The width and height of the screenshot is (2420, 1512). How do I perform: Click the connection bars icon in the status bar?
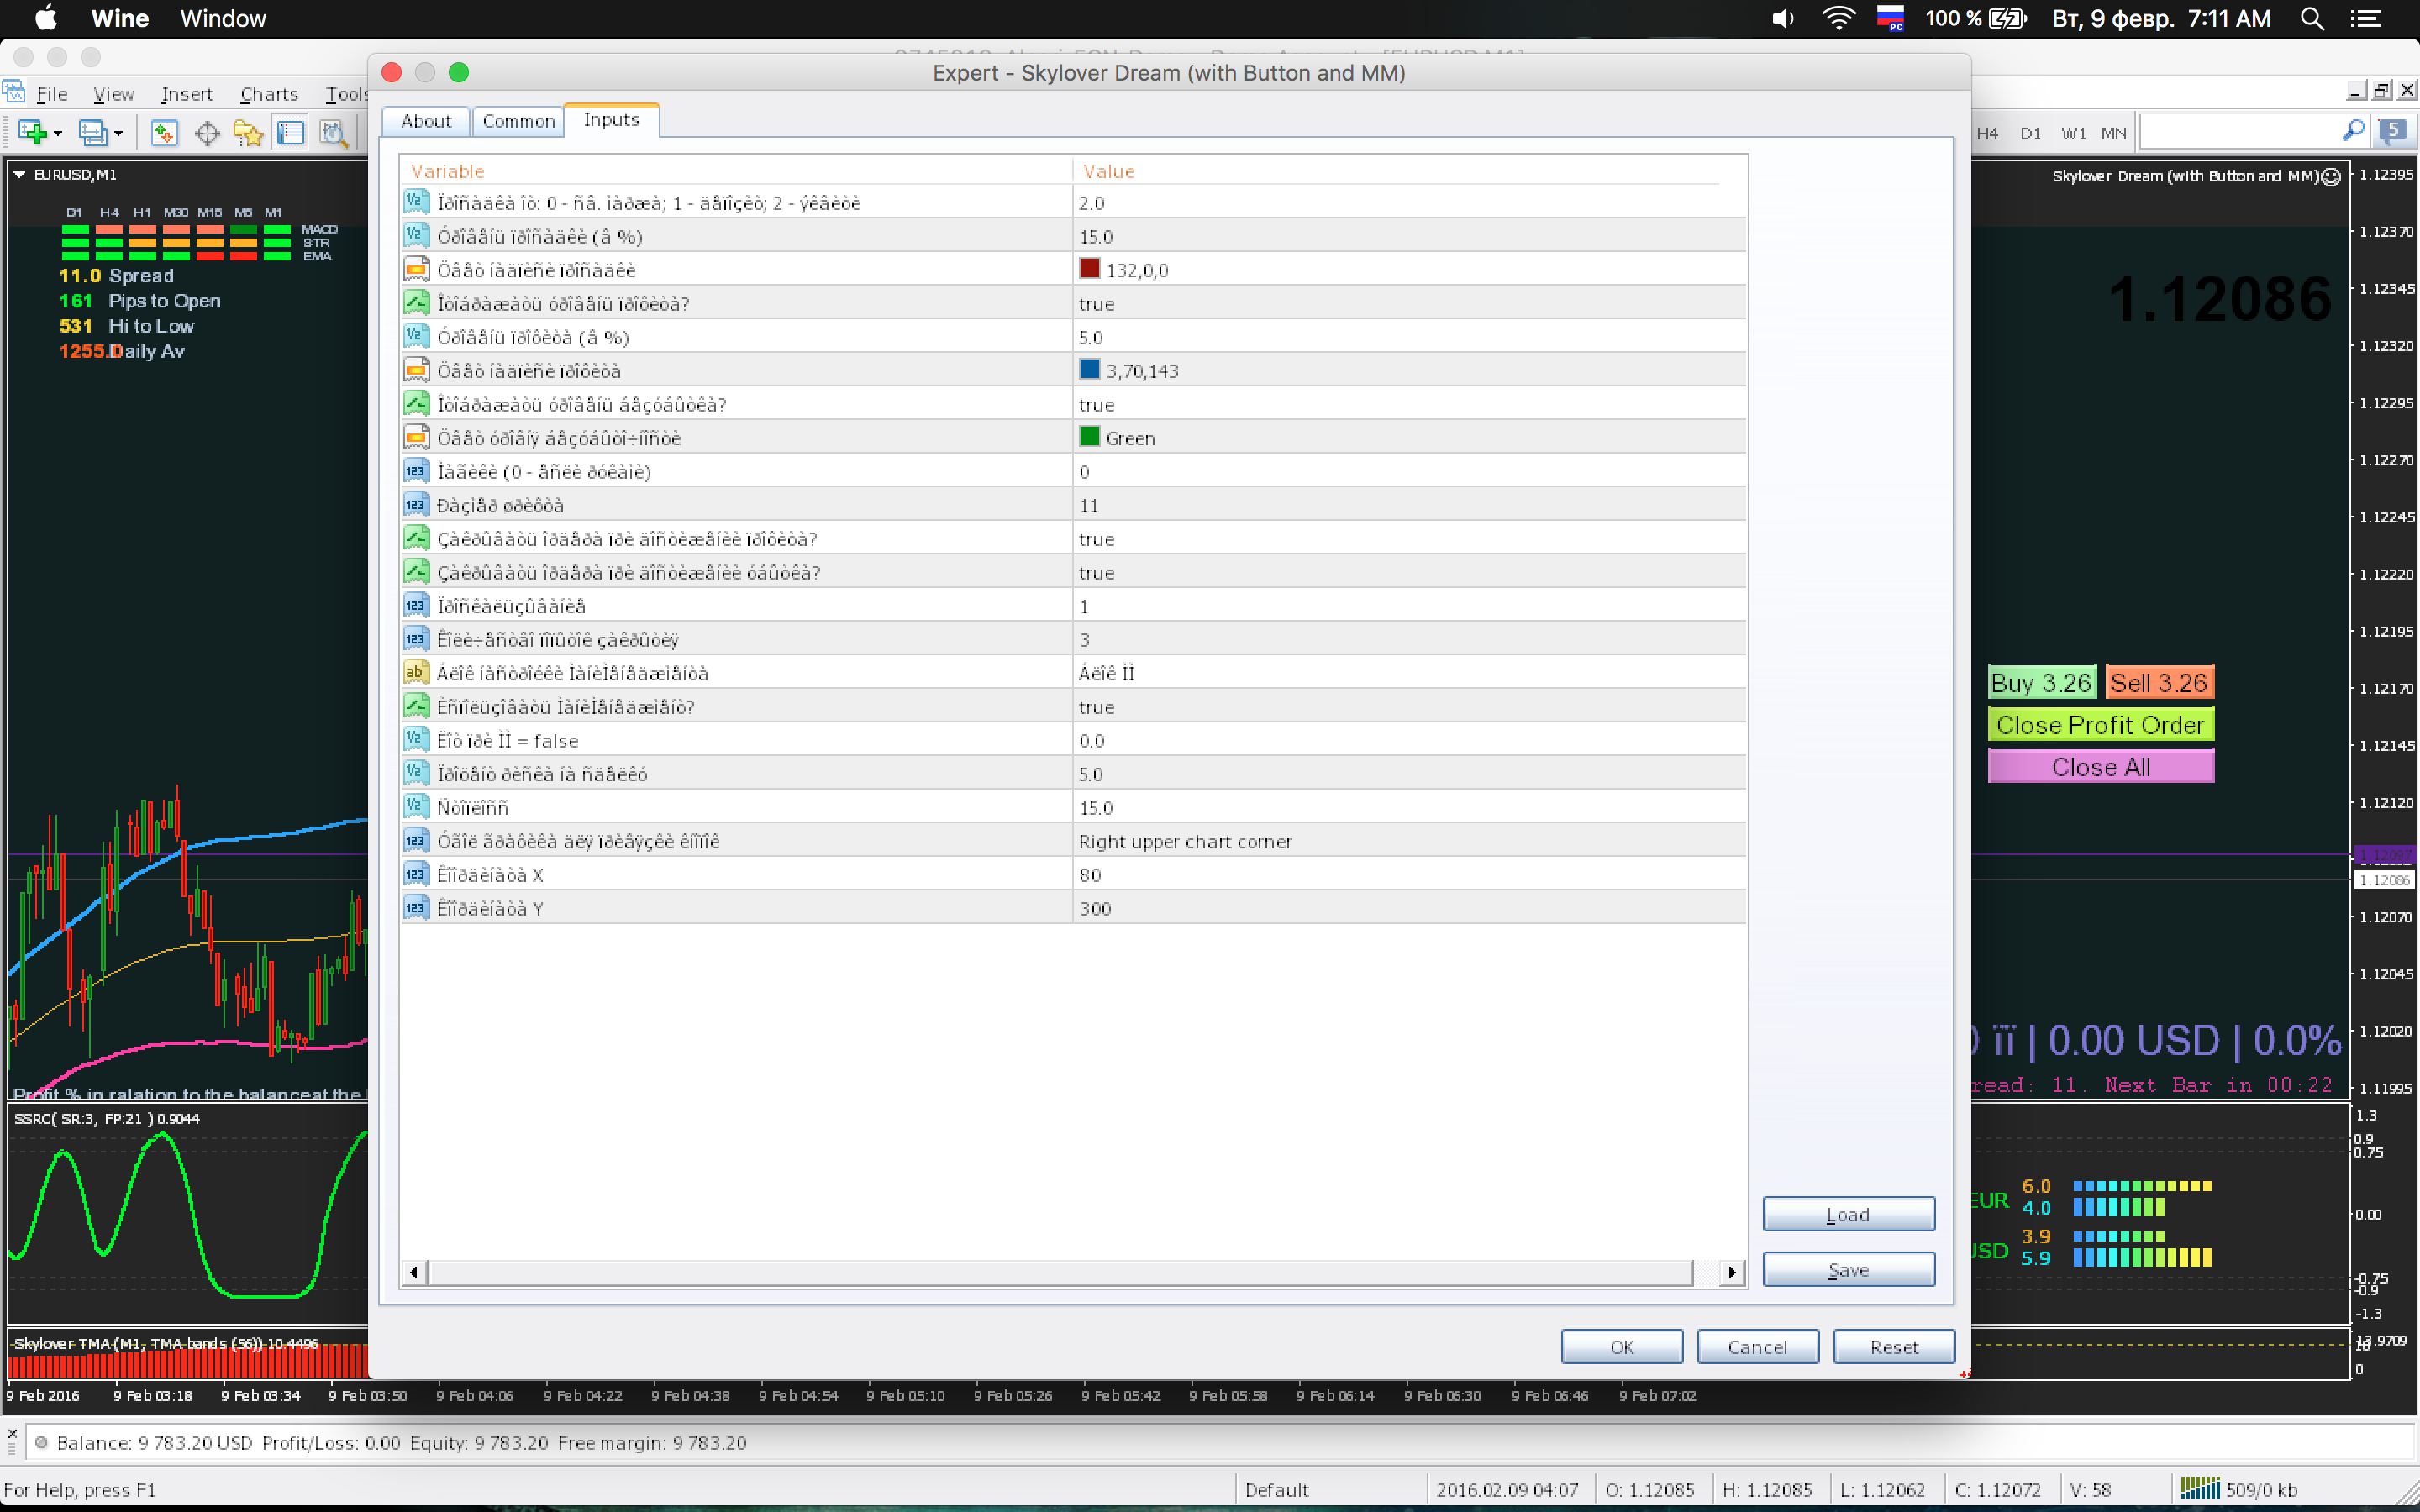2199,1489
